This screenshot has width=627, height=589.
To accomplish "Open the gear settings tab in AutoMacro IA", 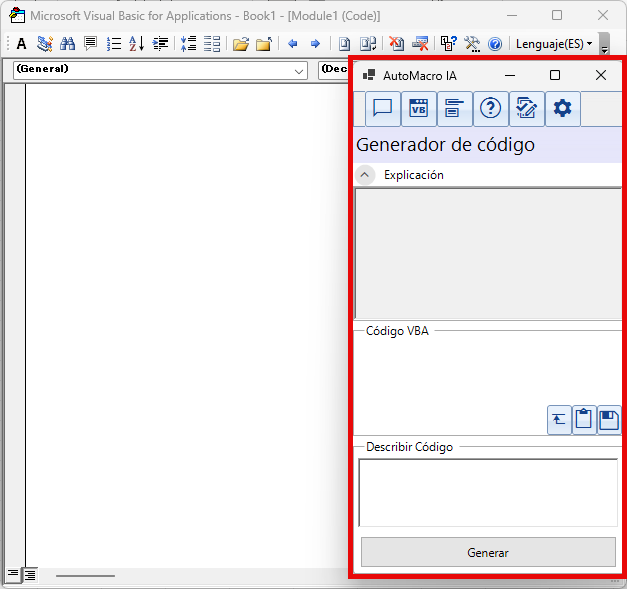I will click(563, 109).
